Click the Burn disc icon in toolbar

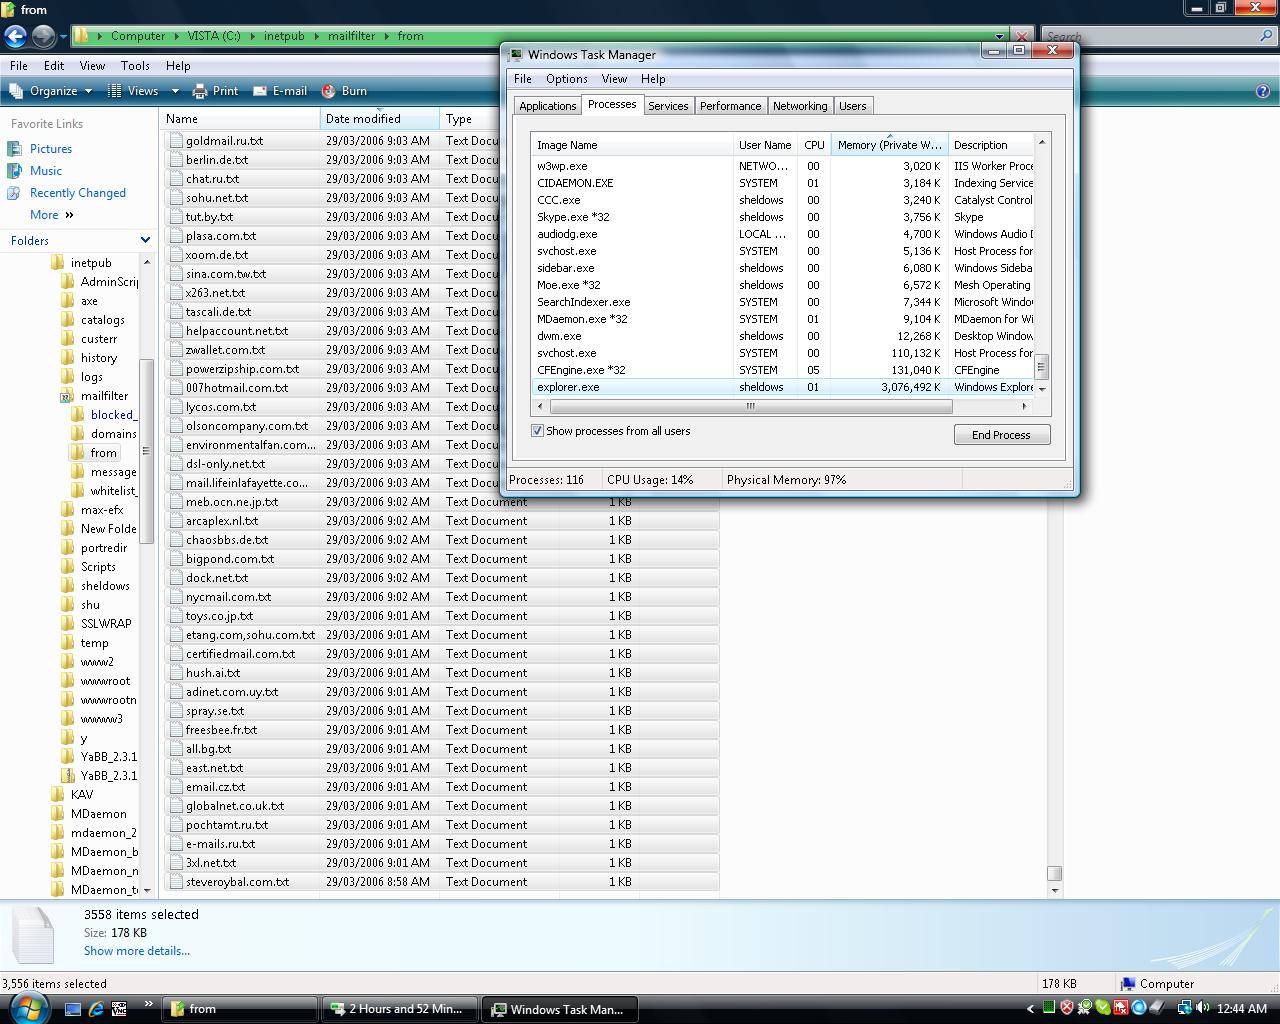[x=328, y=91]
